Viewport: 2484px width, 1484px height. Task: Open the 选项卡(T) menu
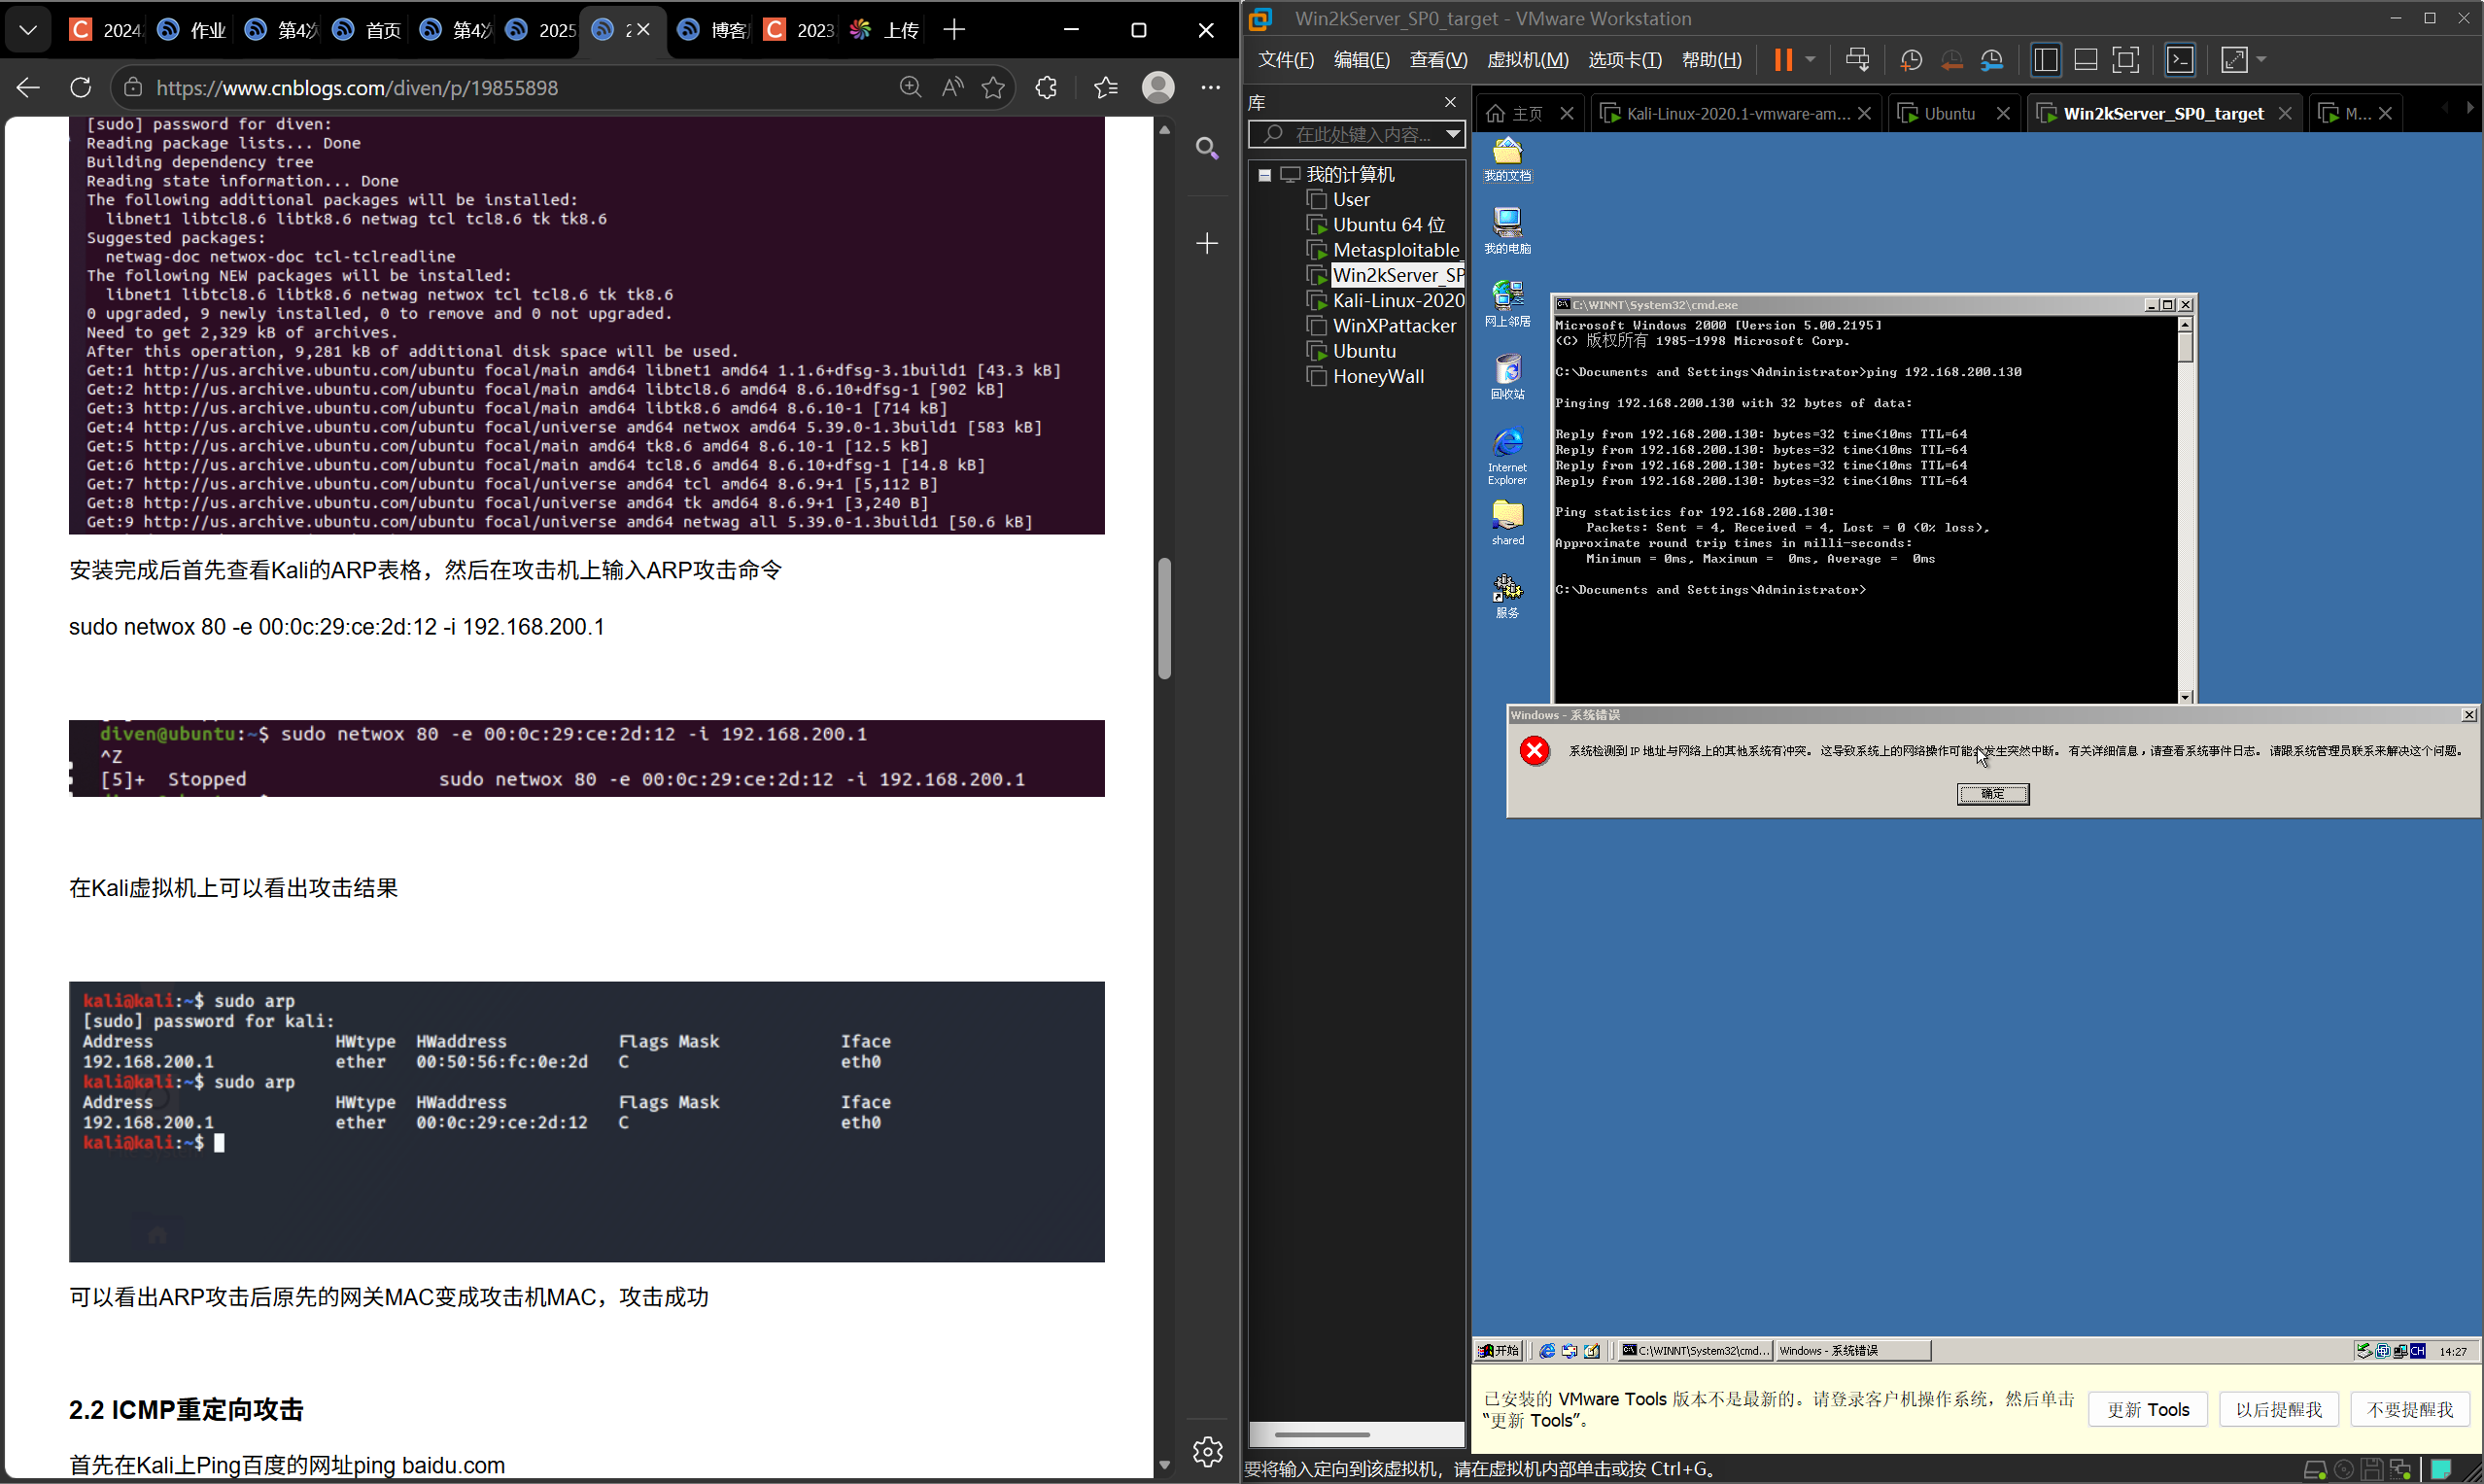(1625, 60)
